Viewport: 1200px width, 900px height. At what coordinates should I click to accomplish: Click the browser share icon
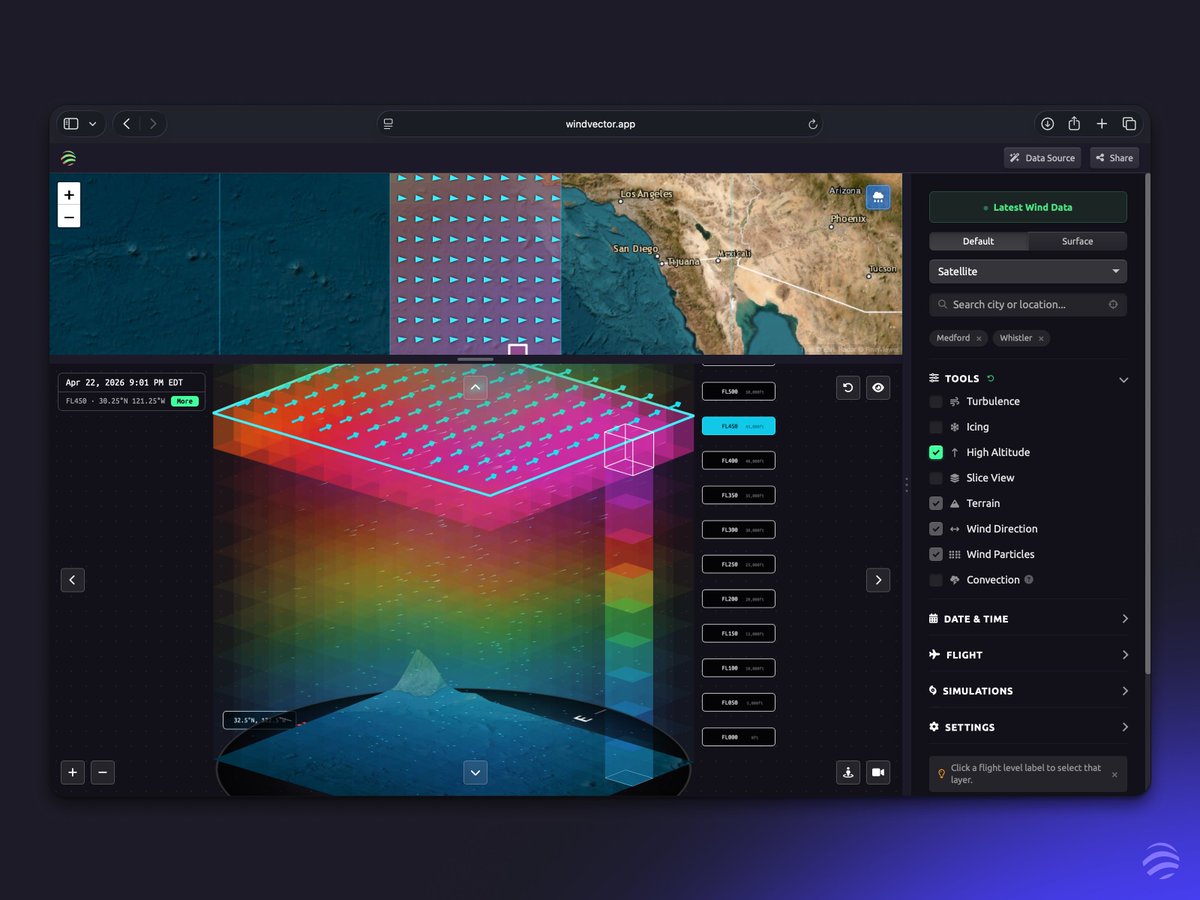coord(1074,124)
